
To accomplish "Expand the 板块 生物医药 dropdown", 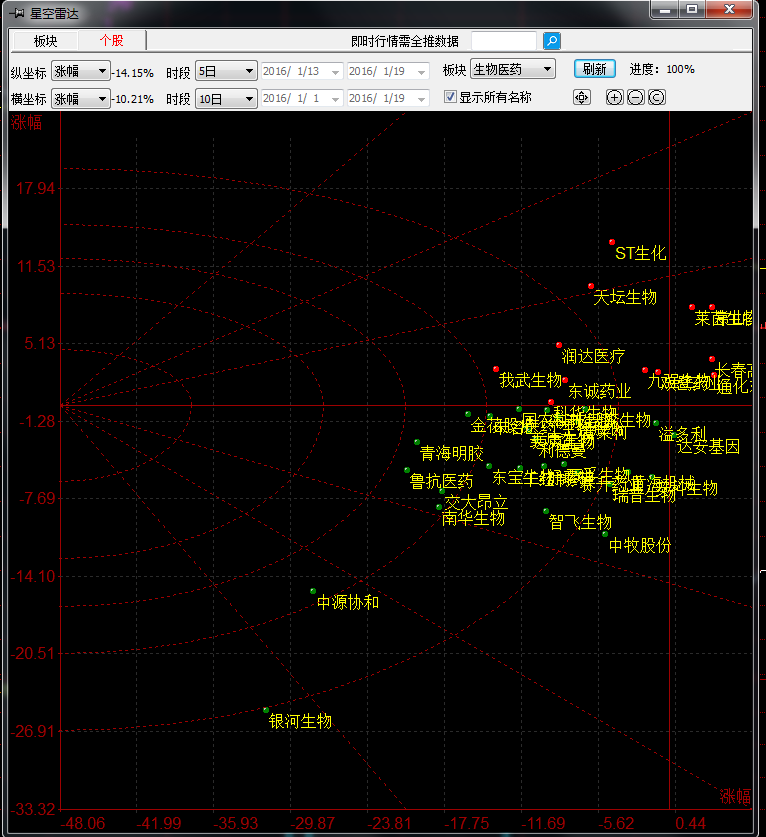I will pos(512,69).
